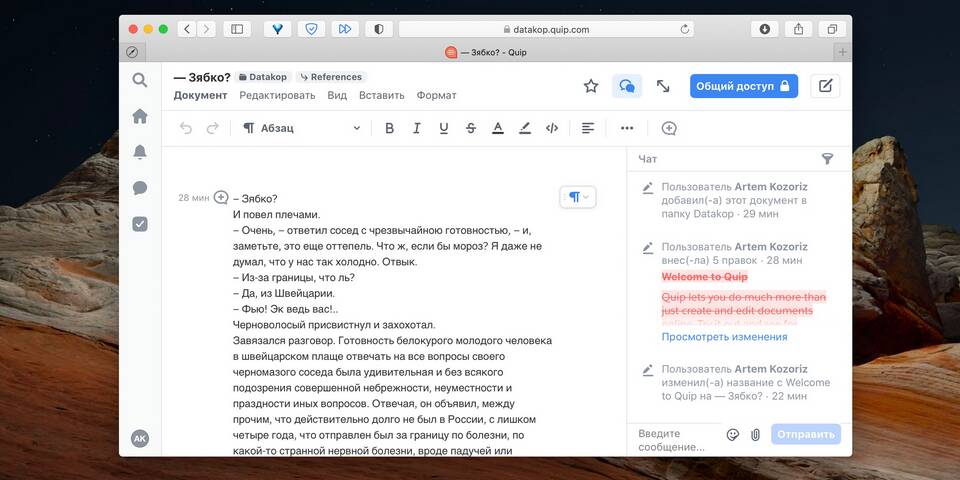
Task: Expand document to full screen
Action: pos(663,86)
